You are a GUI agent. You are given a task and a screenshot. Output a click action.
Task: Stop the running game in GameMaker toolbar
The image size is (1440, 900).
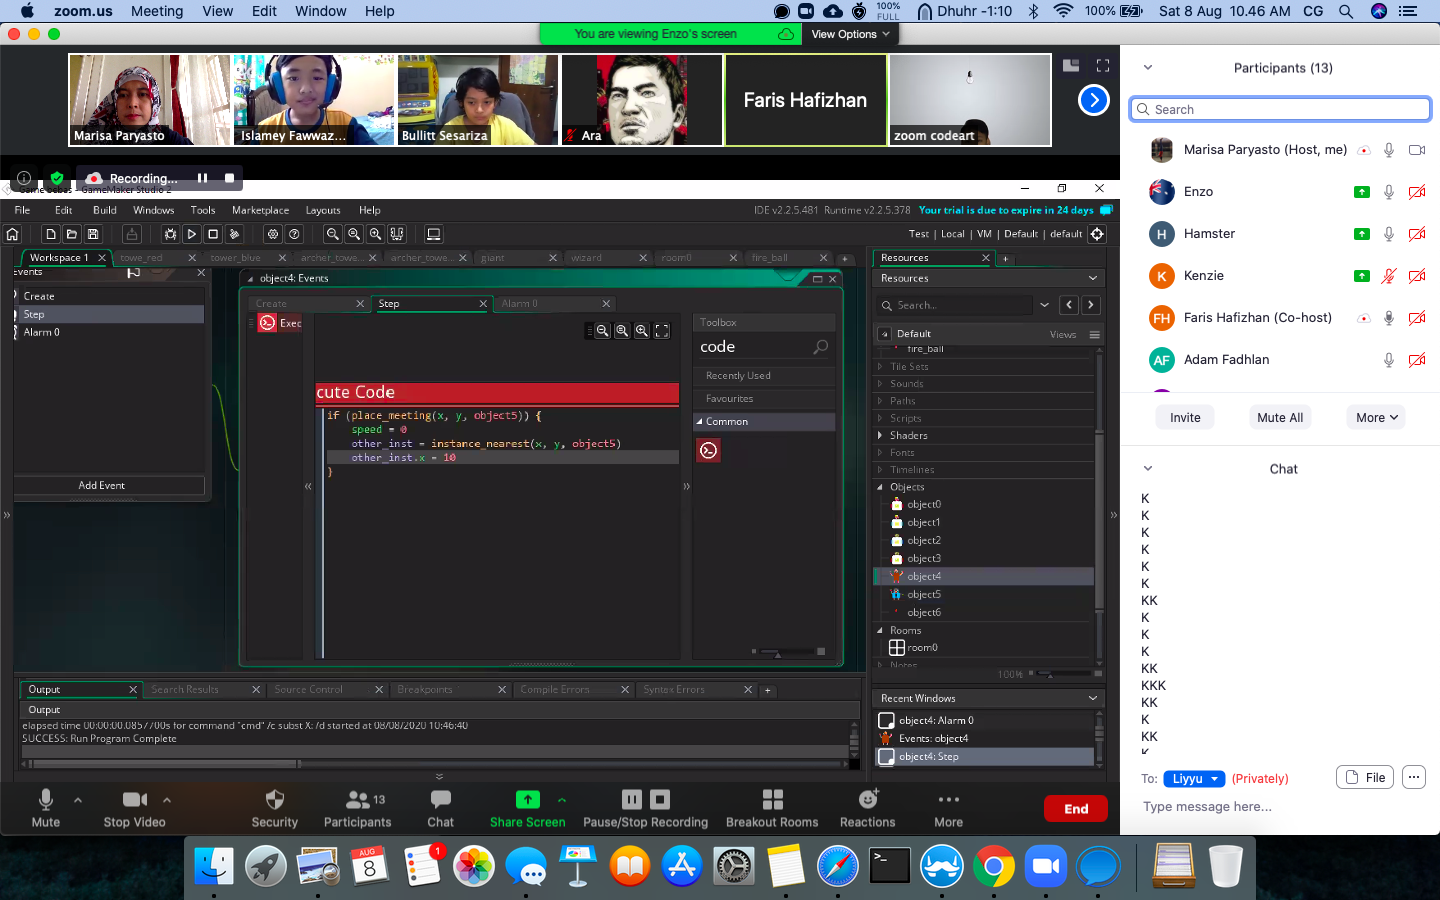(213, 234)
